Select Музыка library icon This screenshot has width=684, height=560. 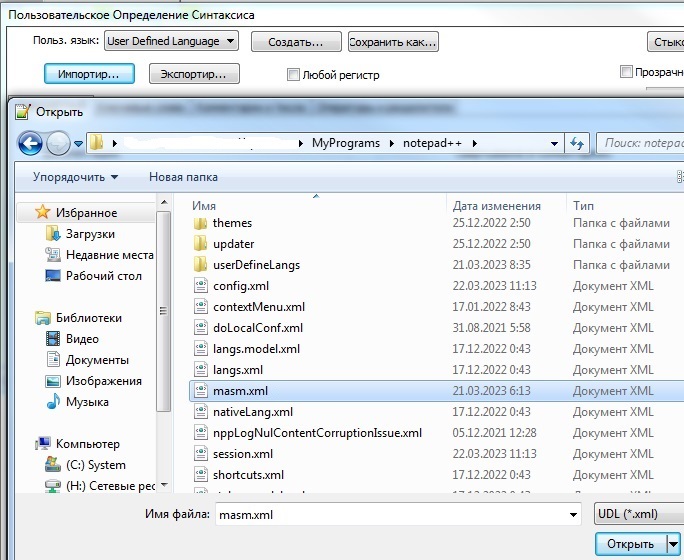coord(54,402)
